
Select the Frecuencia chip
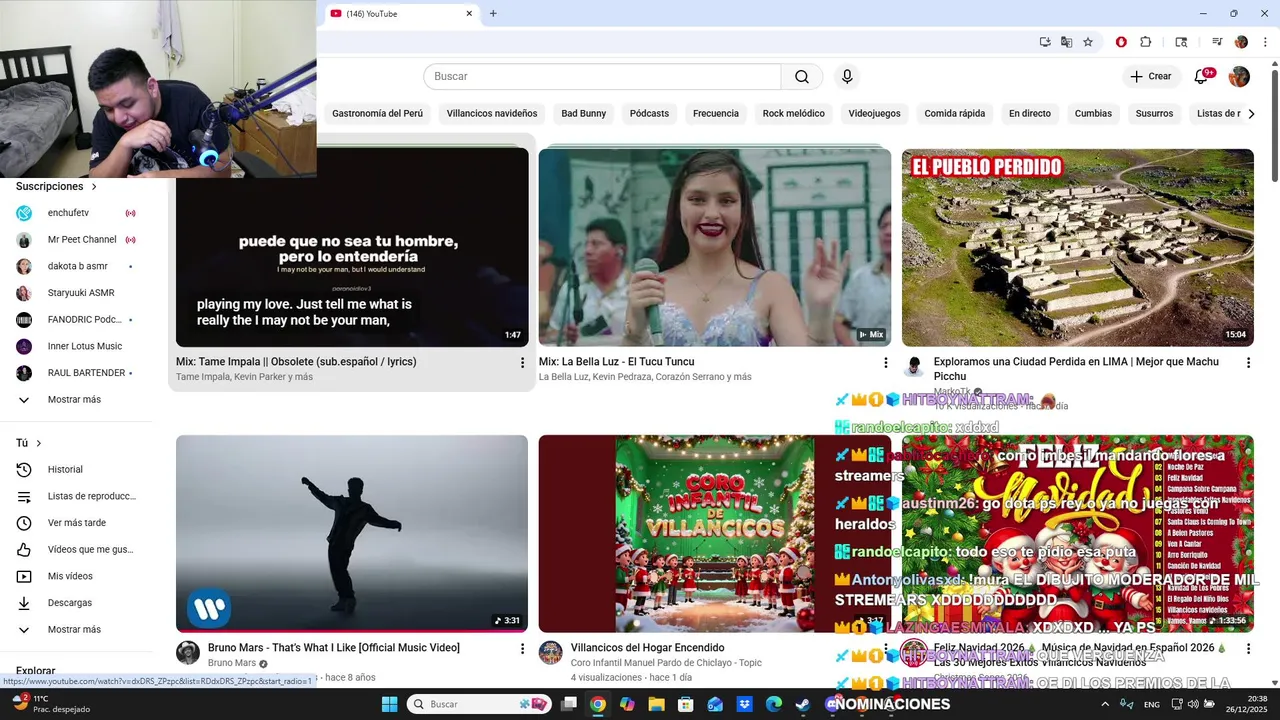point(716,114)
